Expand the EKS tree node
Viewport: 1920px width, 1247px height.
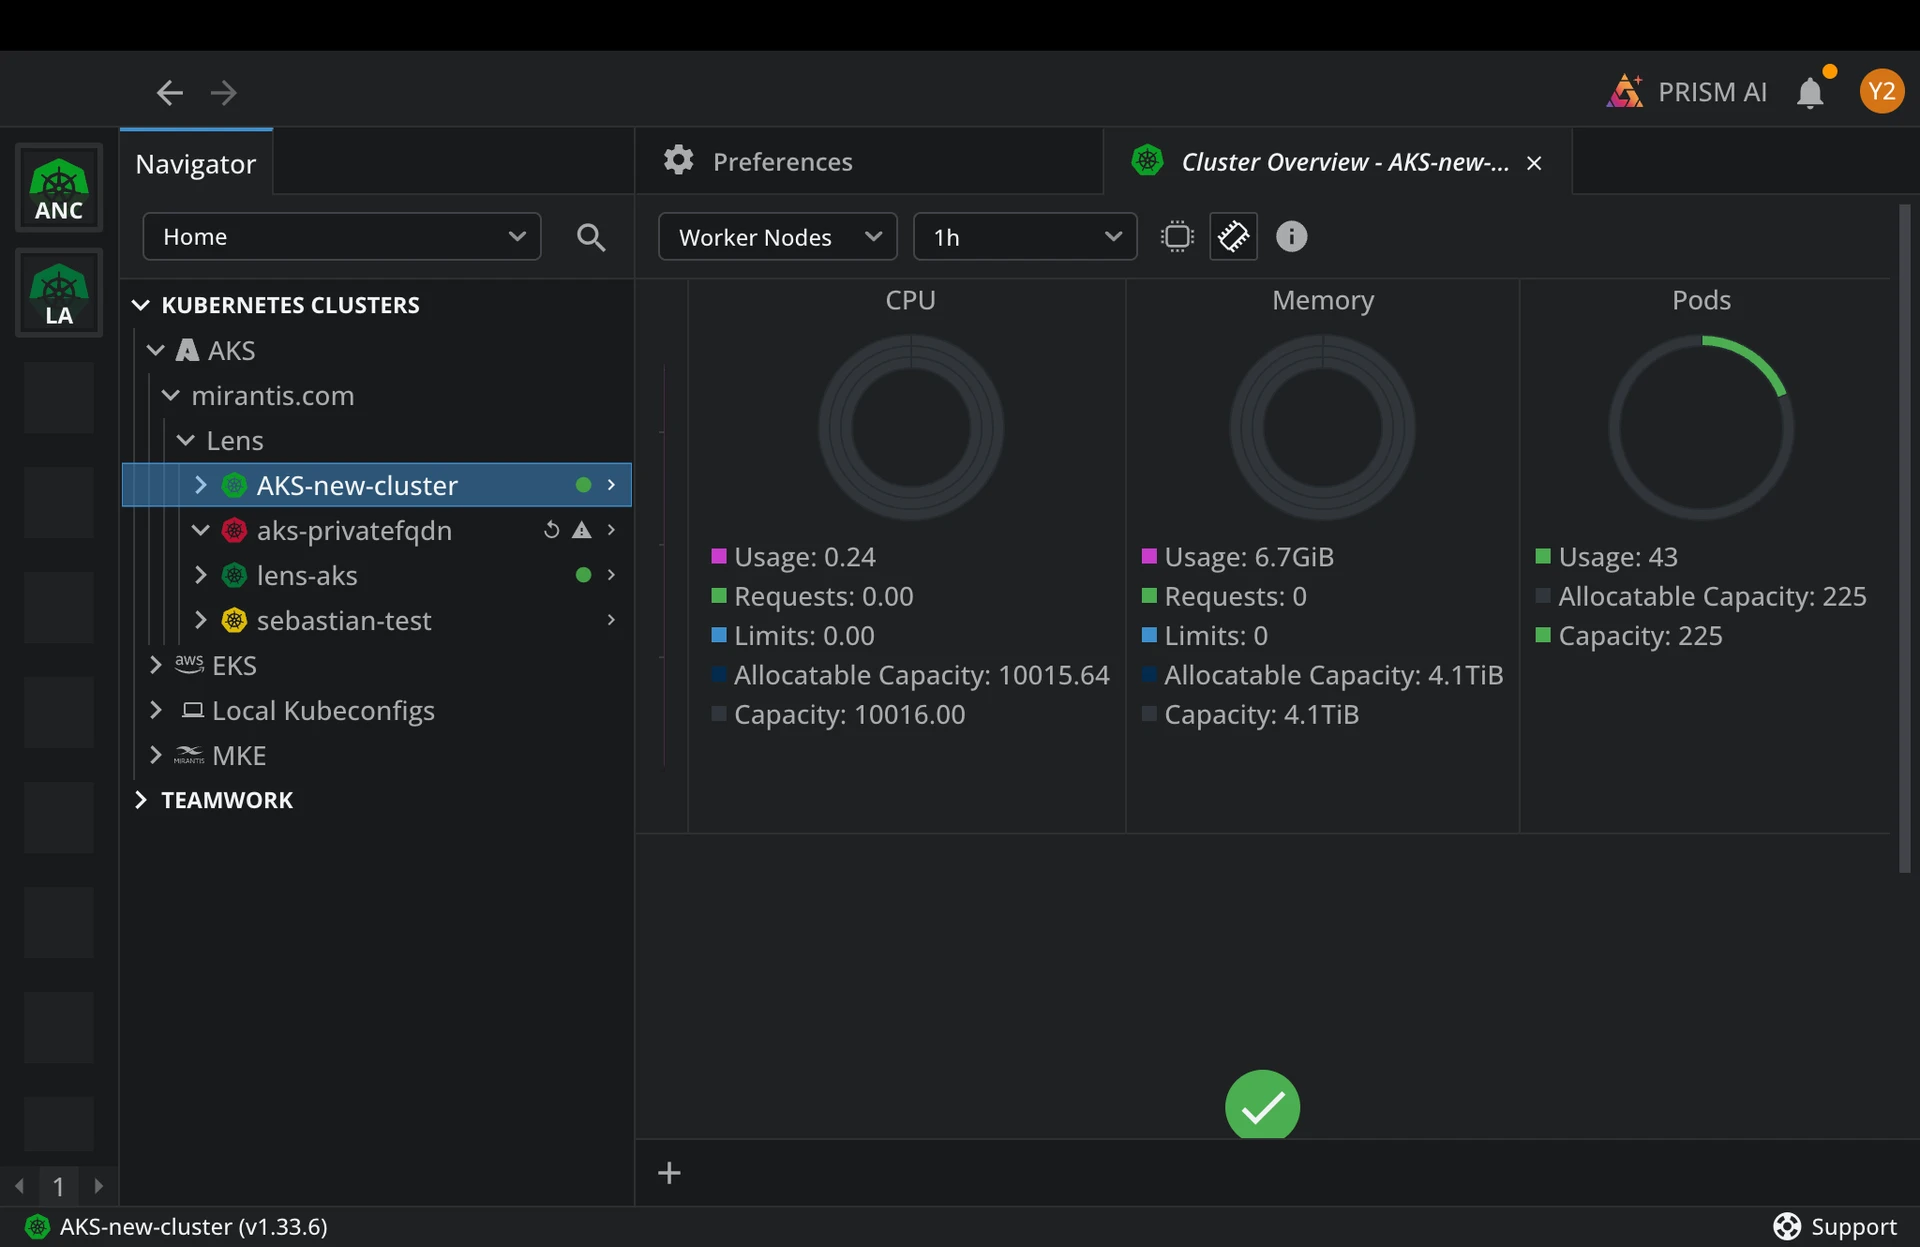tap(155, 665)
